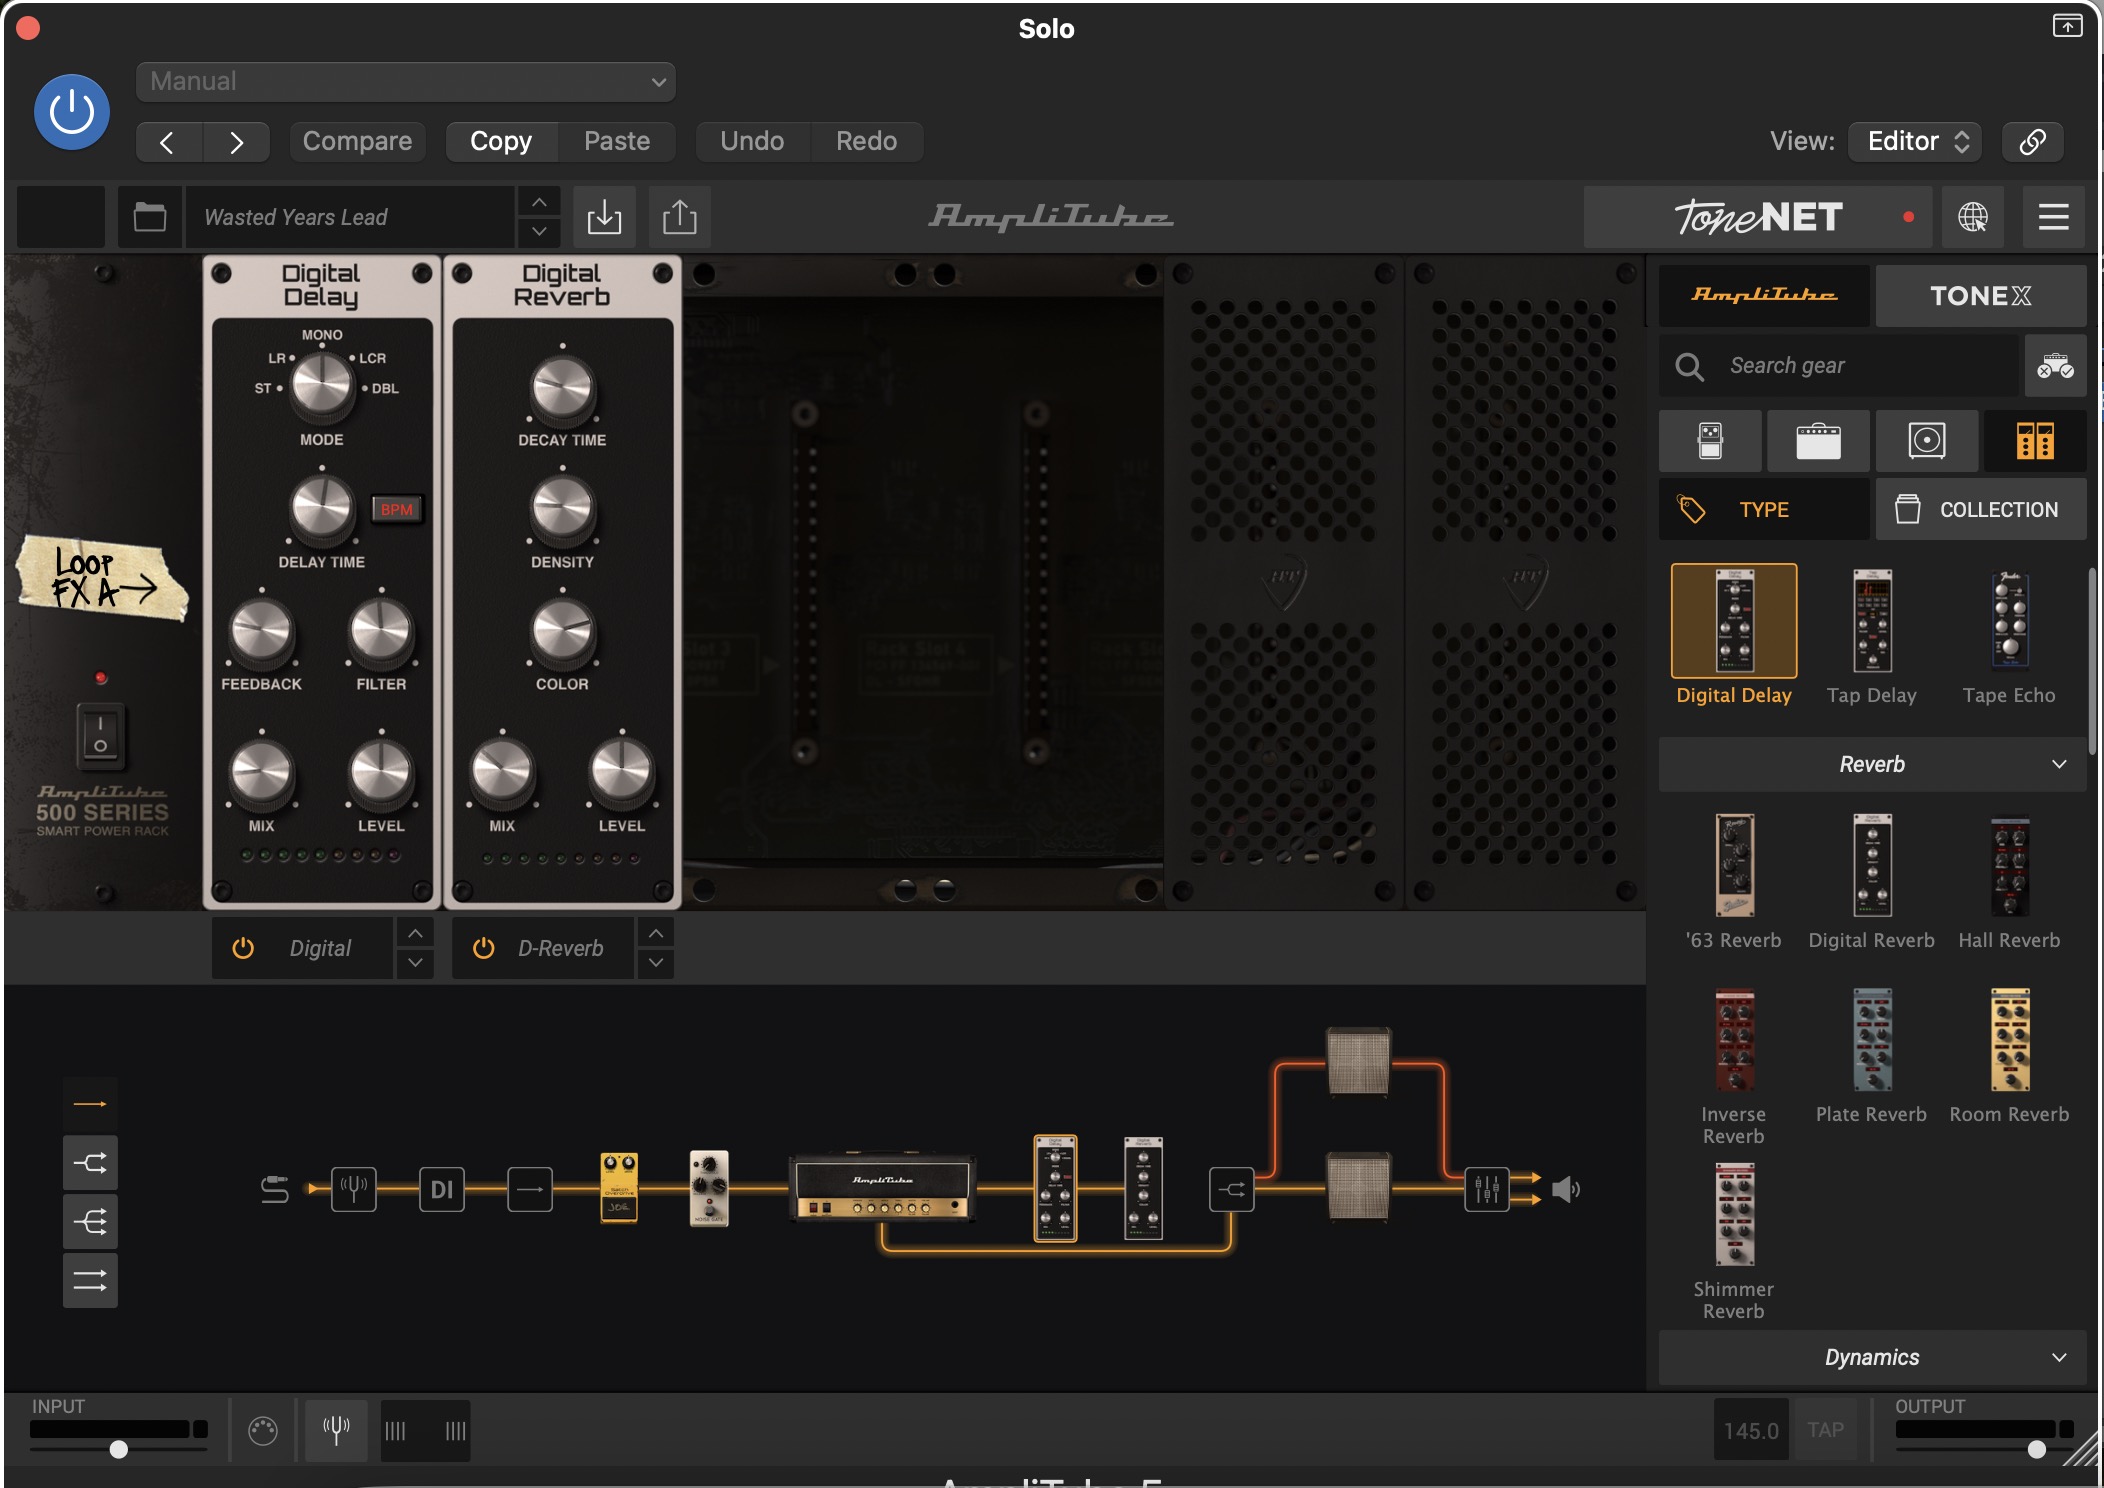The height and width of the screenshot is (1488, 2104).
Task: Select the single serial chain routing icon
Action: (90, 1104)
